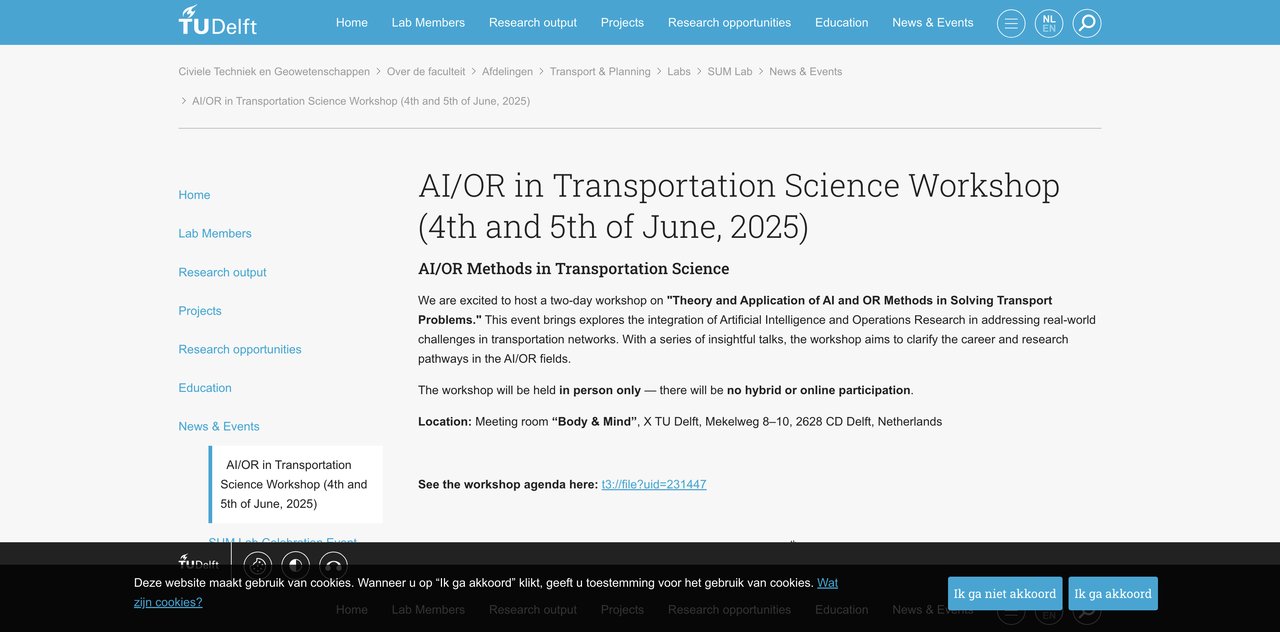The image size is (1280, 632).
Task: Open Research opportunities in the left sidebar
Action: click(x=240, y=349)
